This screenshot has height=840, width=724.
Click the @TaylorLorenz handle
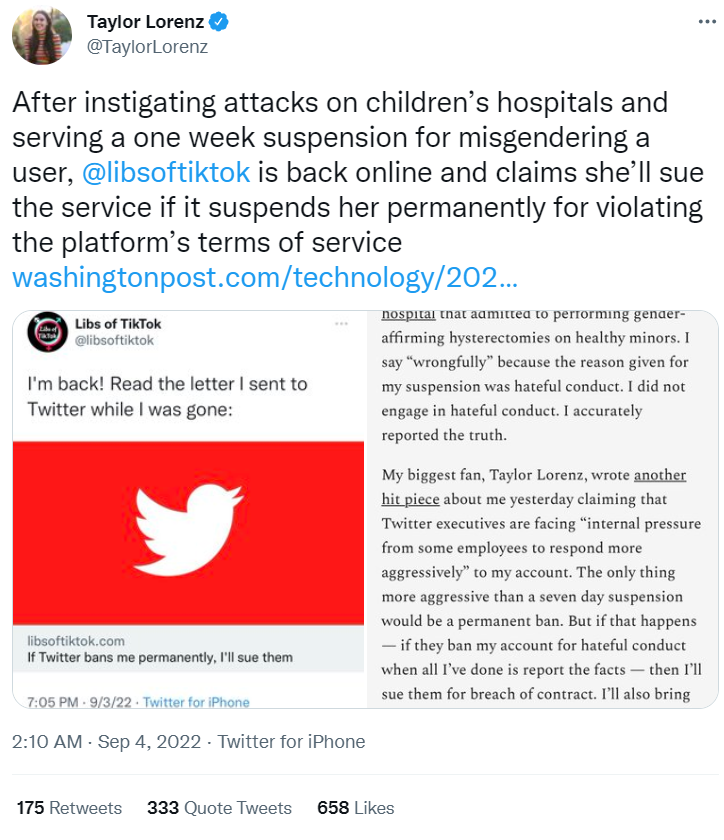tap(147, 47)
